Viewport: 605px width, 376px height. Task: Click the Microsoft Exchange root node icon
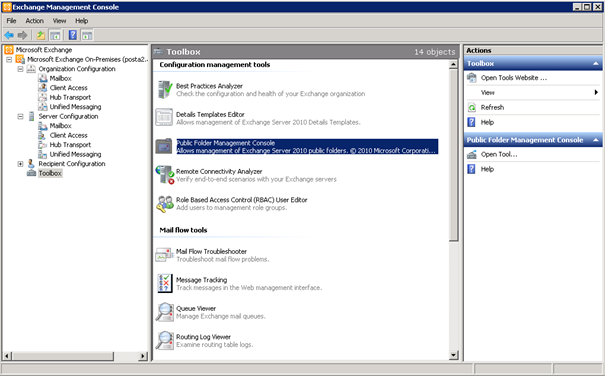click(9, 50)
